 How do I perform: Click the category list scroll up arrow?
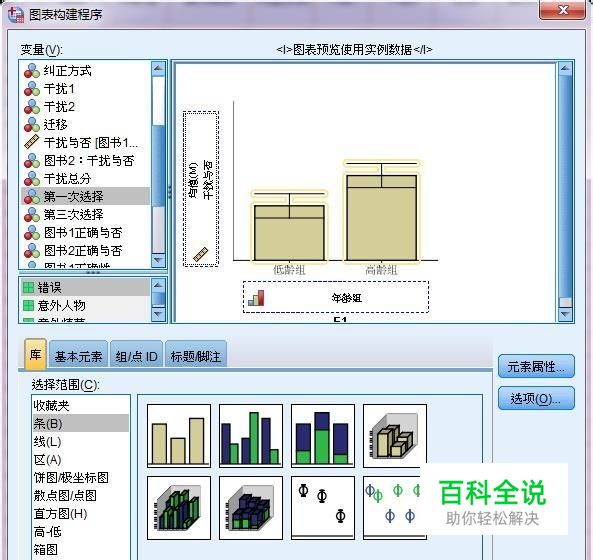158,285
